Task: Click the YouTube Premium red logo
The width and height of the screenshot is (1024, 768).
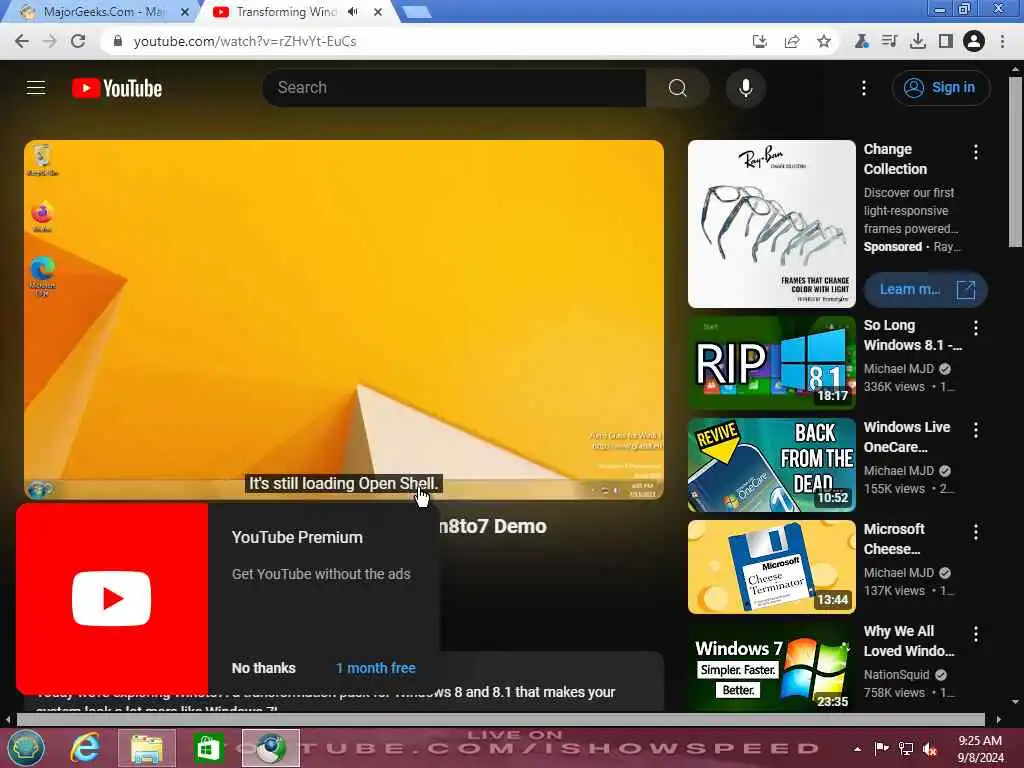Action: click(x=112, y=598)
